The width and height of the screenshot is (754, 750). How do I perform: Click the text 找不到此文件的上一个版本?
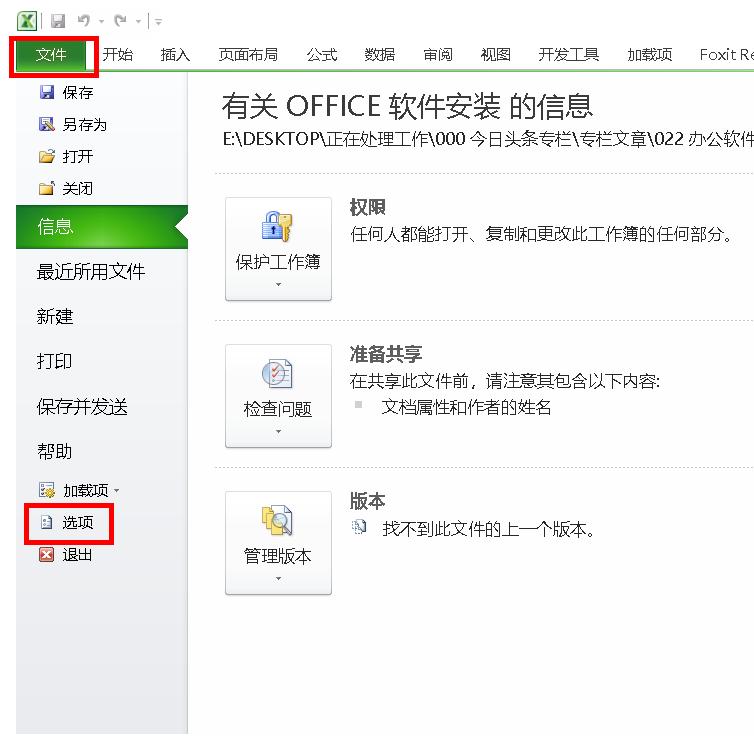click(x=489, y=529)
